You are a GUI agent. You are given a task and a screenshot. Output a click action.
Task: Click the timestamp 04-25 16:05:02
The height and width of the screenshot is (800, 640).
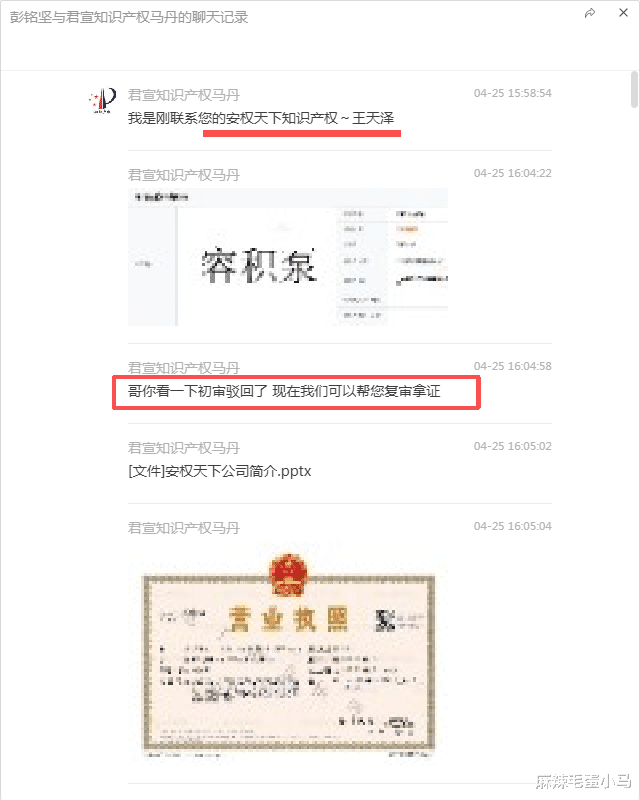pyautogui.click(x=512, y=446)
